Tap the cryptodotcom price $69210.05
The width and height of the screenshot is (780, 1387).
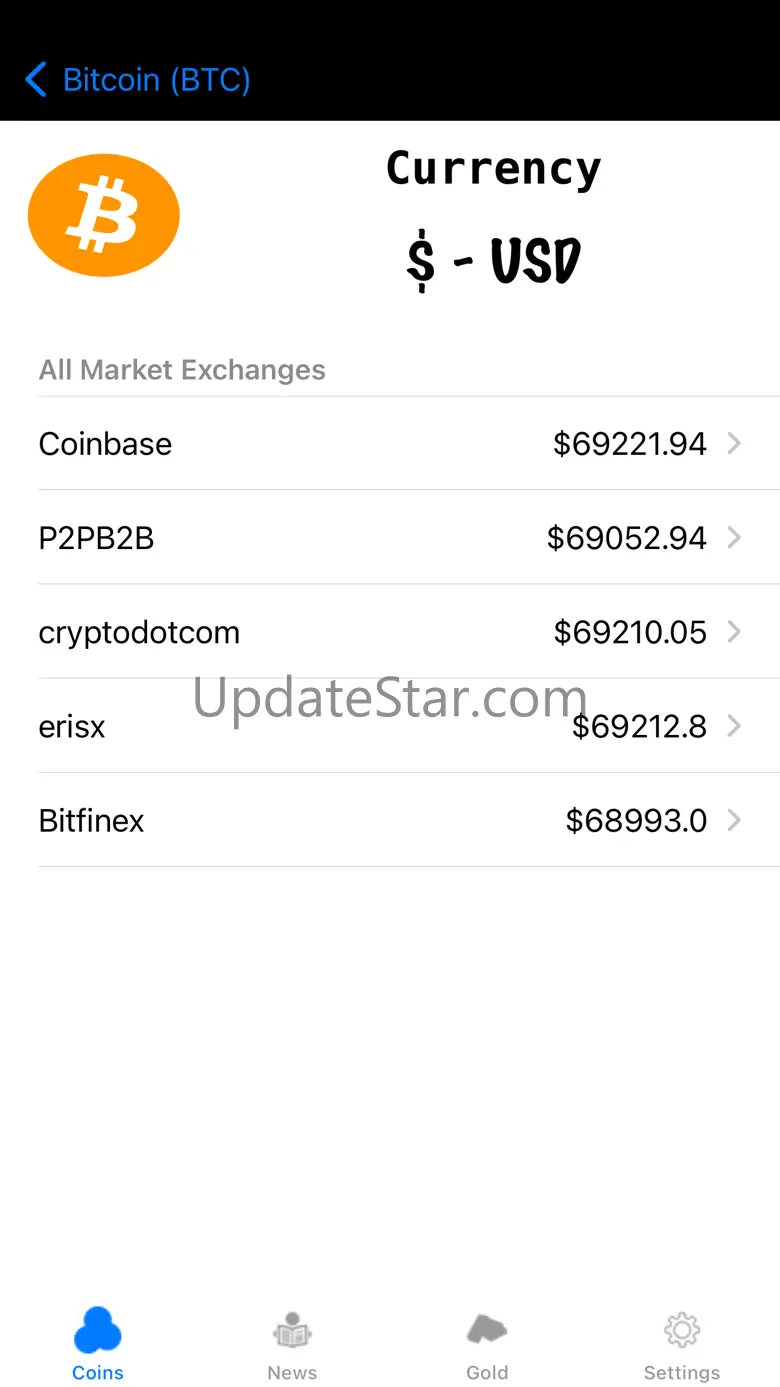[x=630, y=632]
